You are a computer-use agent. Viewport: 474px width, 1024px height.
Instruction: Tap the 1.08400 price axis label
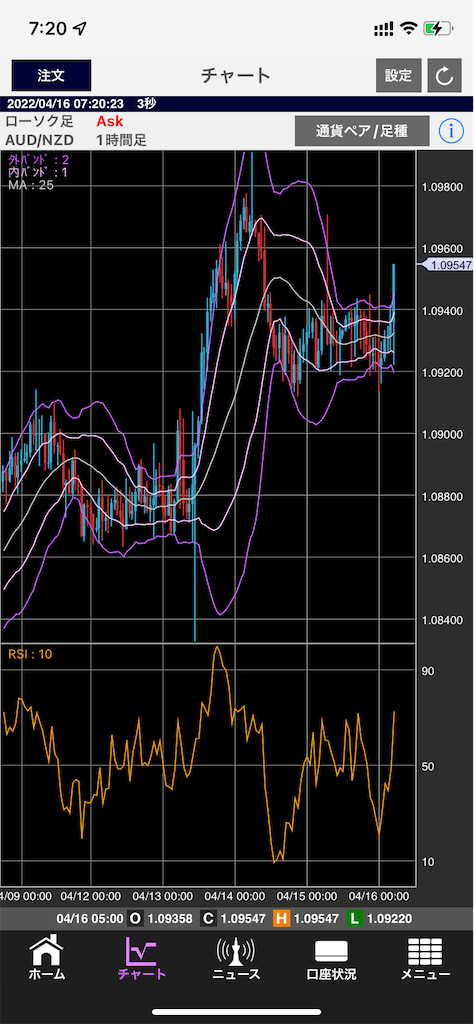443,619
